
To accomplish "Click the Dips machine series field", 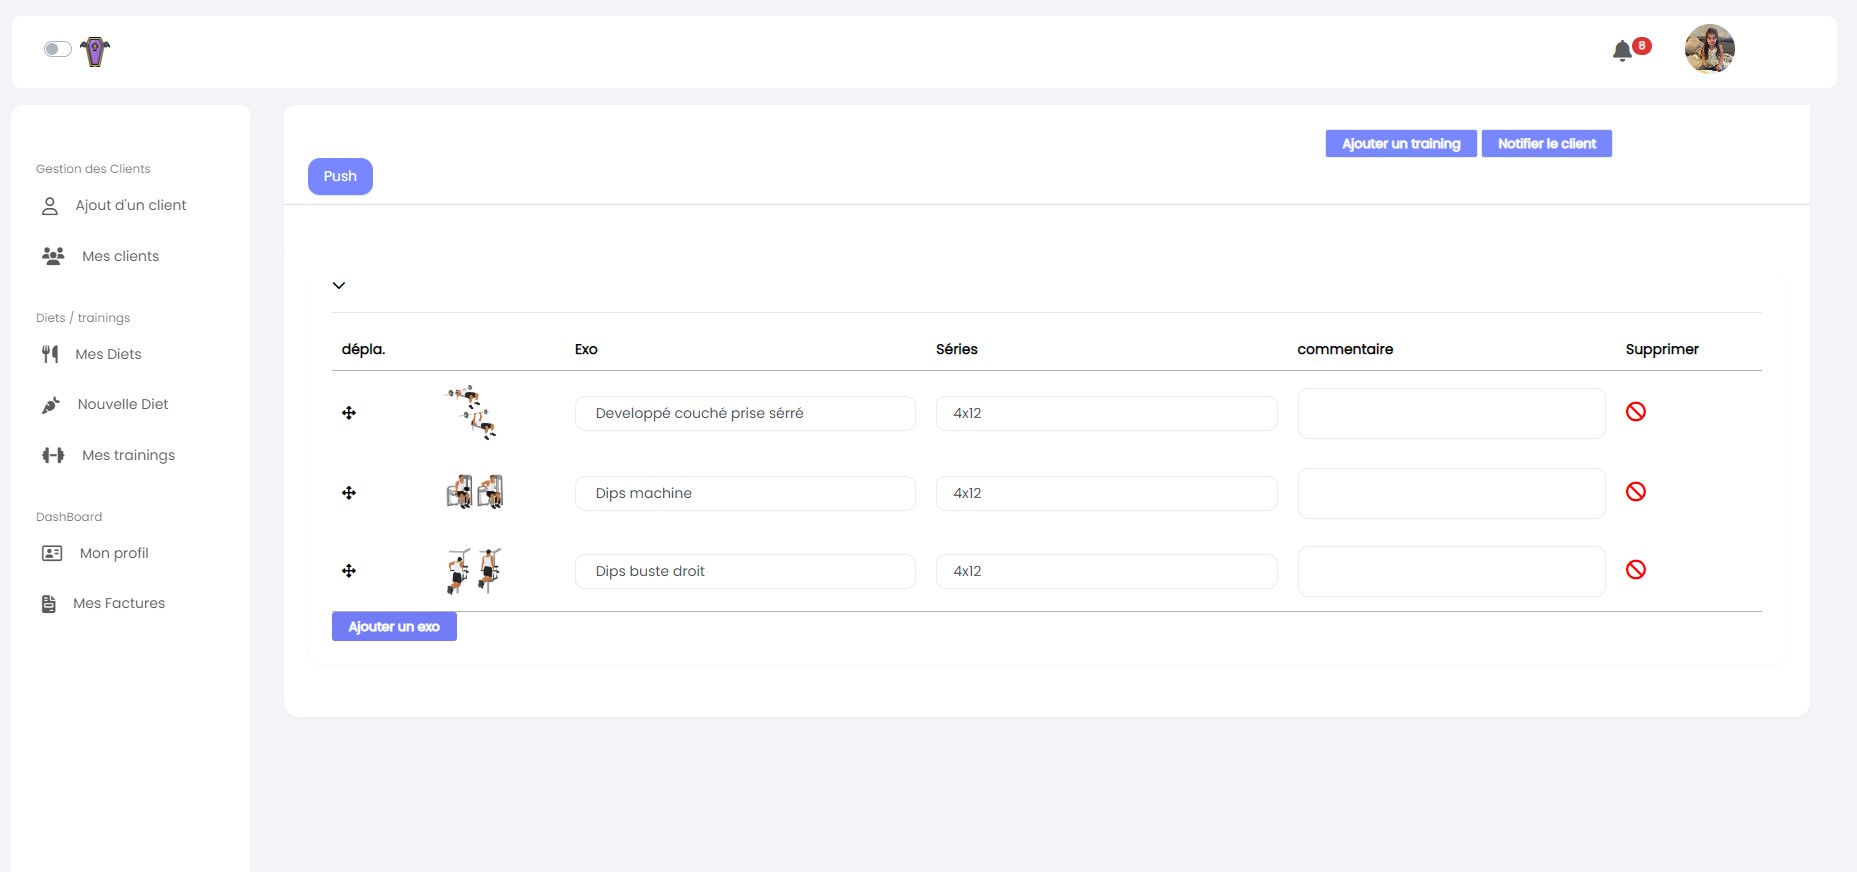I will 1106,493.
